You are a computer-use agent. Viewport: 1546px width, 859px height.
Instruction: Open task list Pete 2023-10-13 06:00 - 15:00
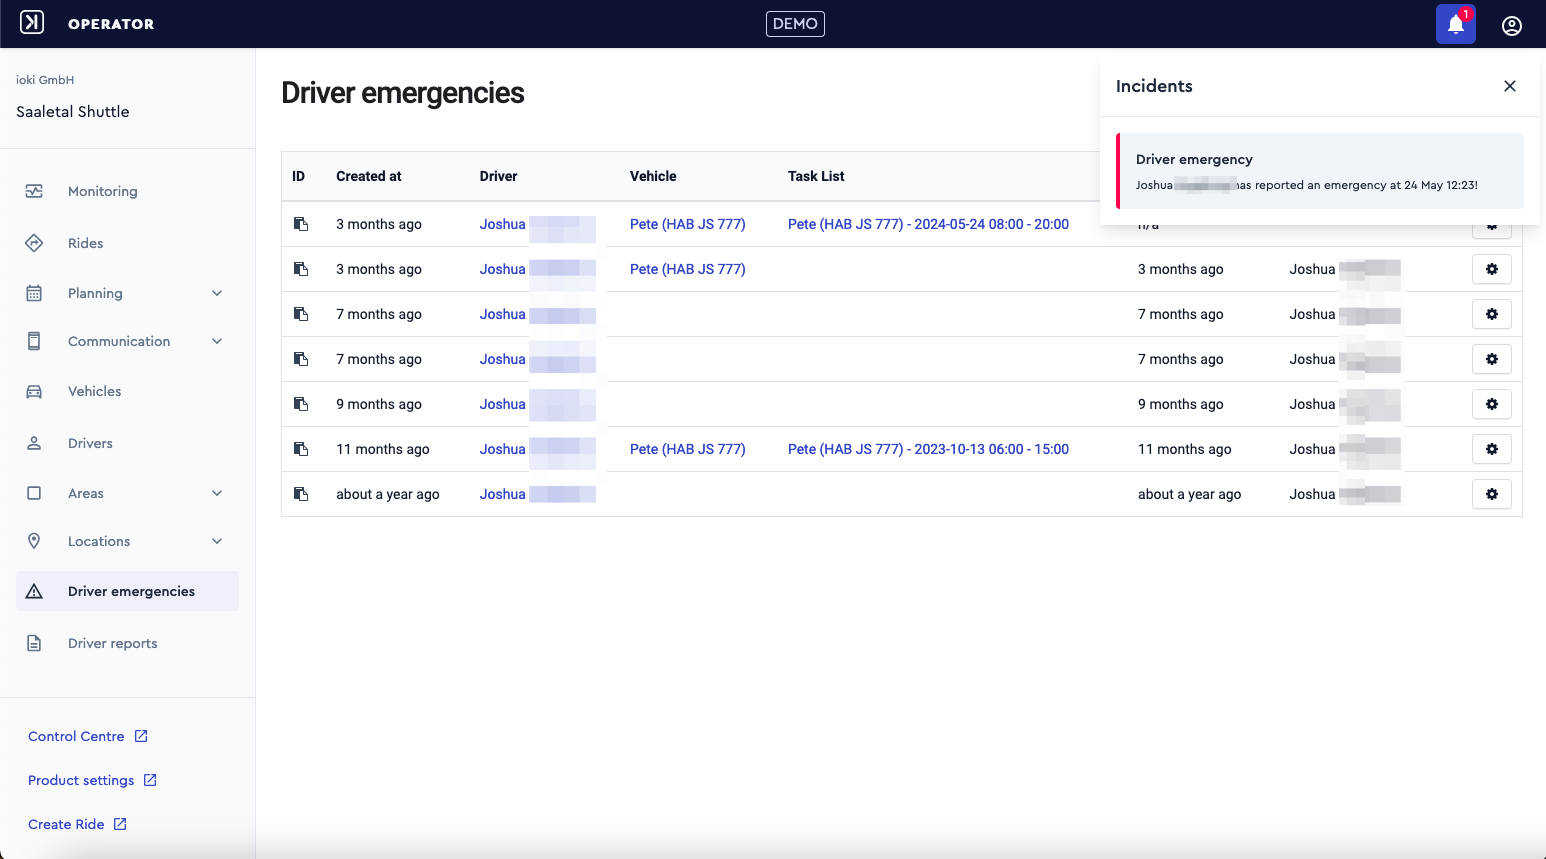(928, 449)
